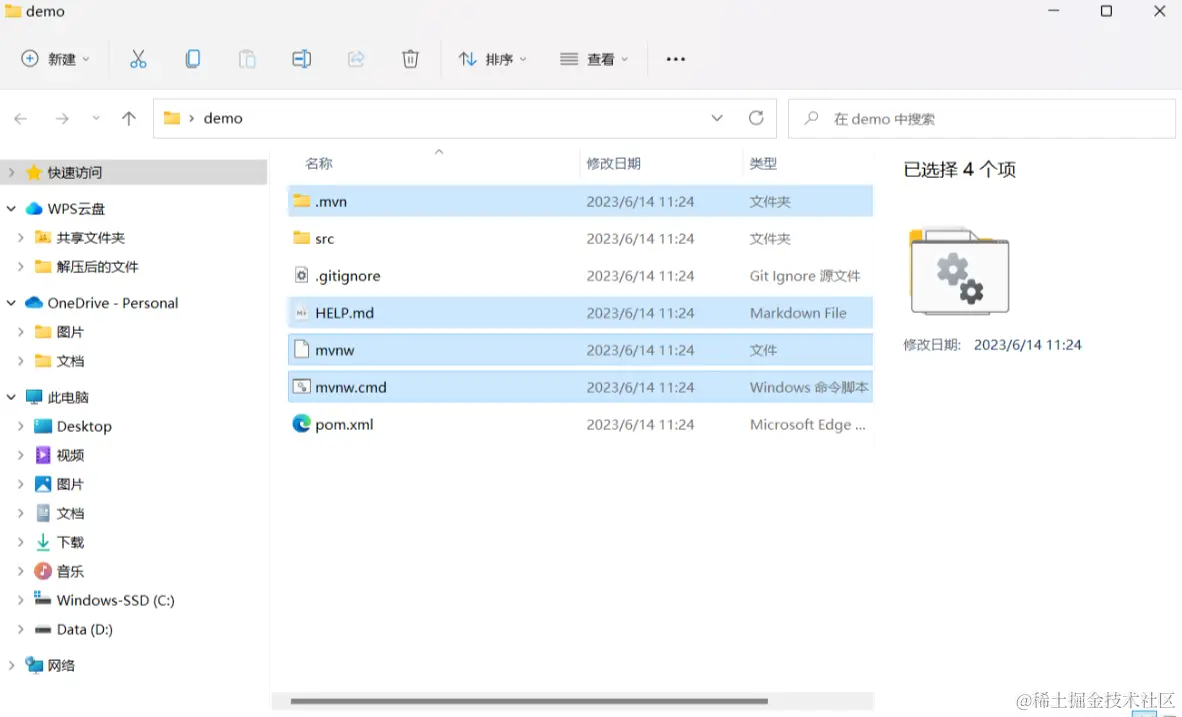Refresh the demo folder view
This screenshot has width=1182, height=717.
(x=756, y=118)
